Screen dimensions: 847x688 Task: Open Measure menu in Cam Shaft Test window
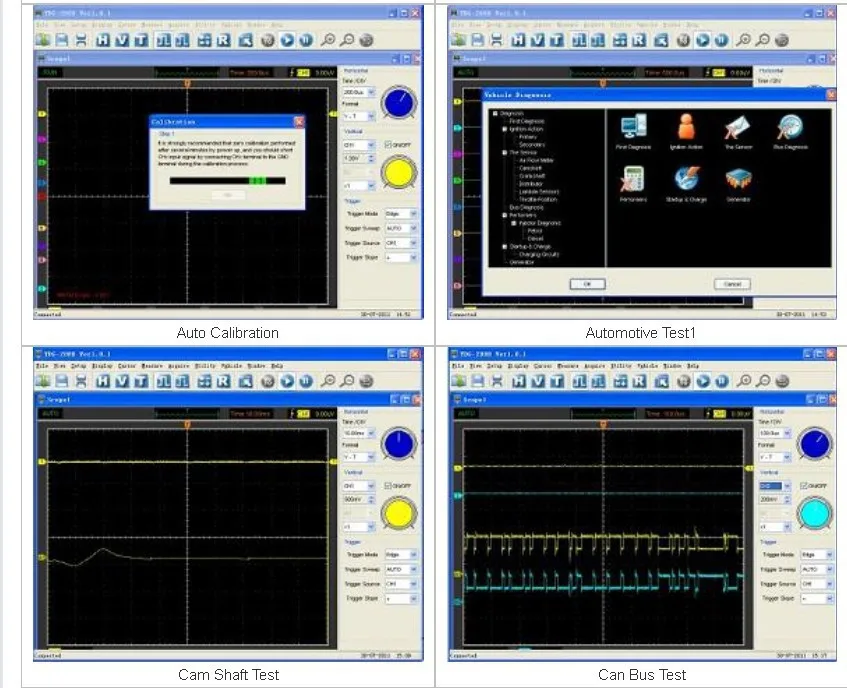152,366
